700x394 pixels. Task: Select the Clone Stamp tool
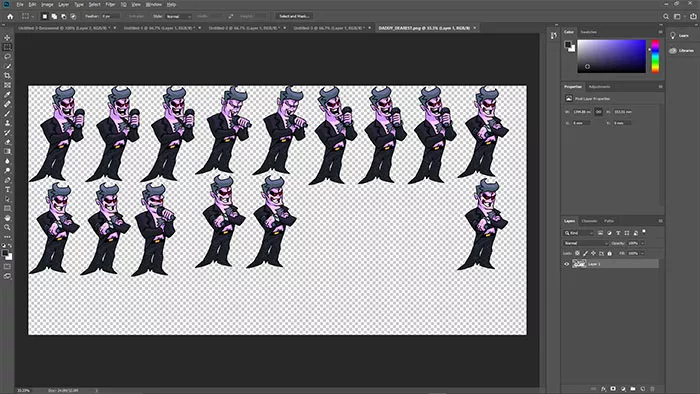pyautogui.click(x=7, y=123)
